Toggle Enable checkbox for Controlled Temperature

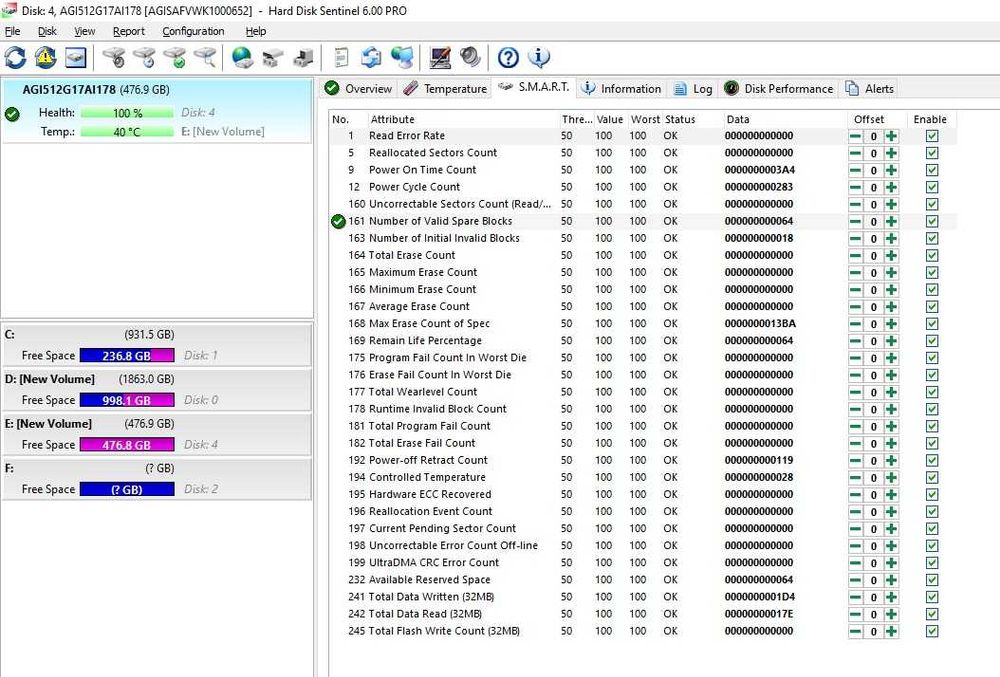click(x=932, y=477)
